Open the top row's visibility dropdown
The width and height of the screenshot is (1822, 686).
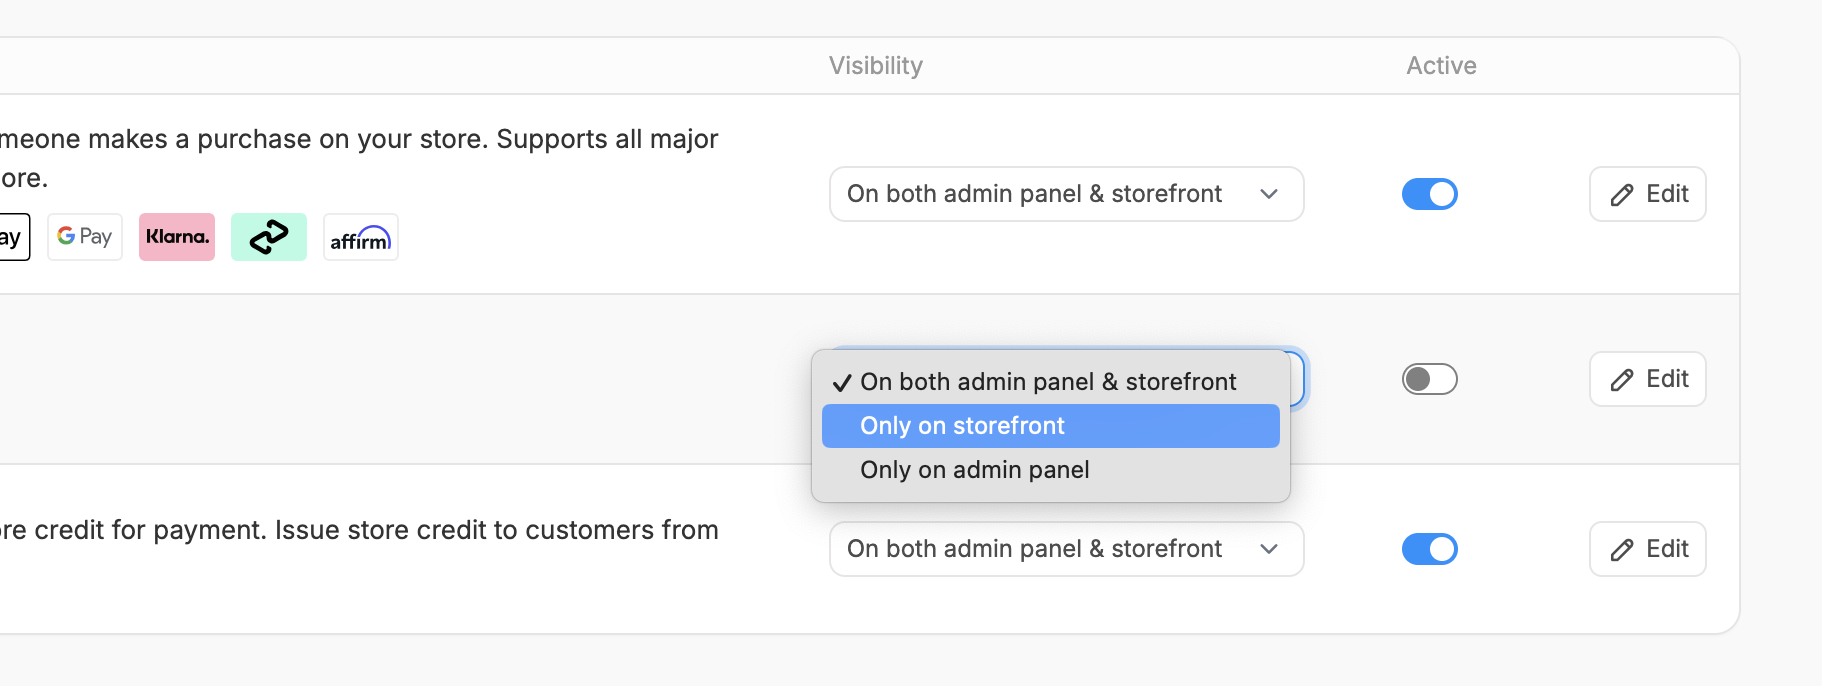coord(1066,194)
